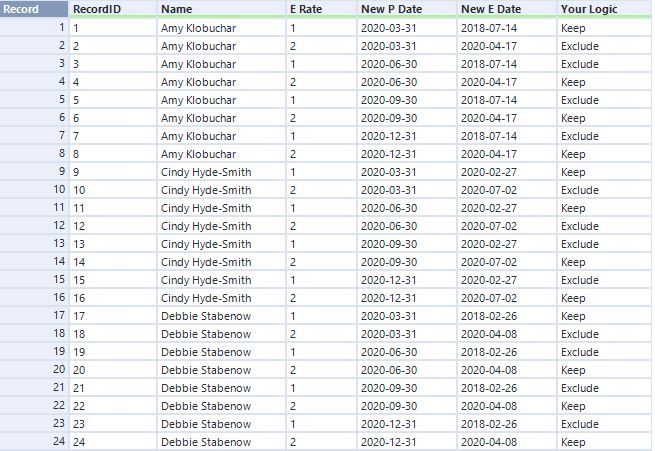Image resolution: width=655 pixels, height=451 pixels.
Task: Select New E Date cell of record 23
Action: (507, 423)
